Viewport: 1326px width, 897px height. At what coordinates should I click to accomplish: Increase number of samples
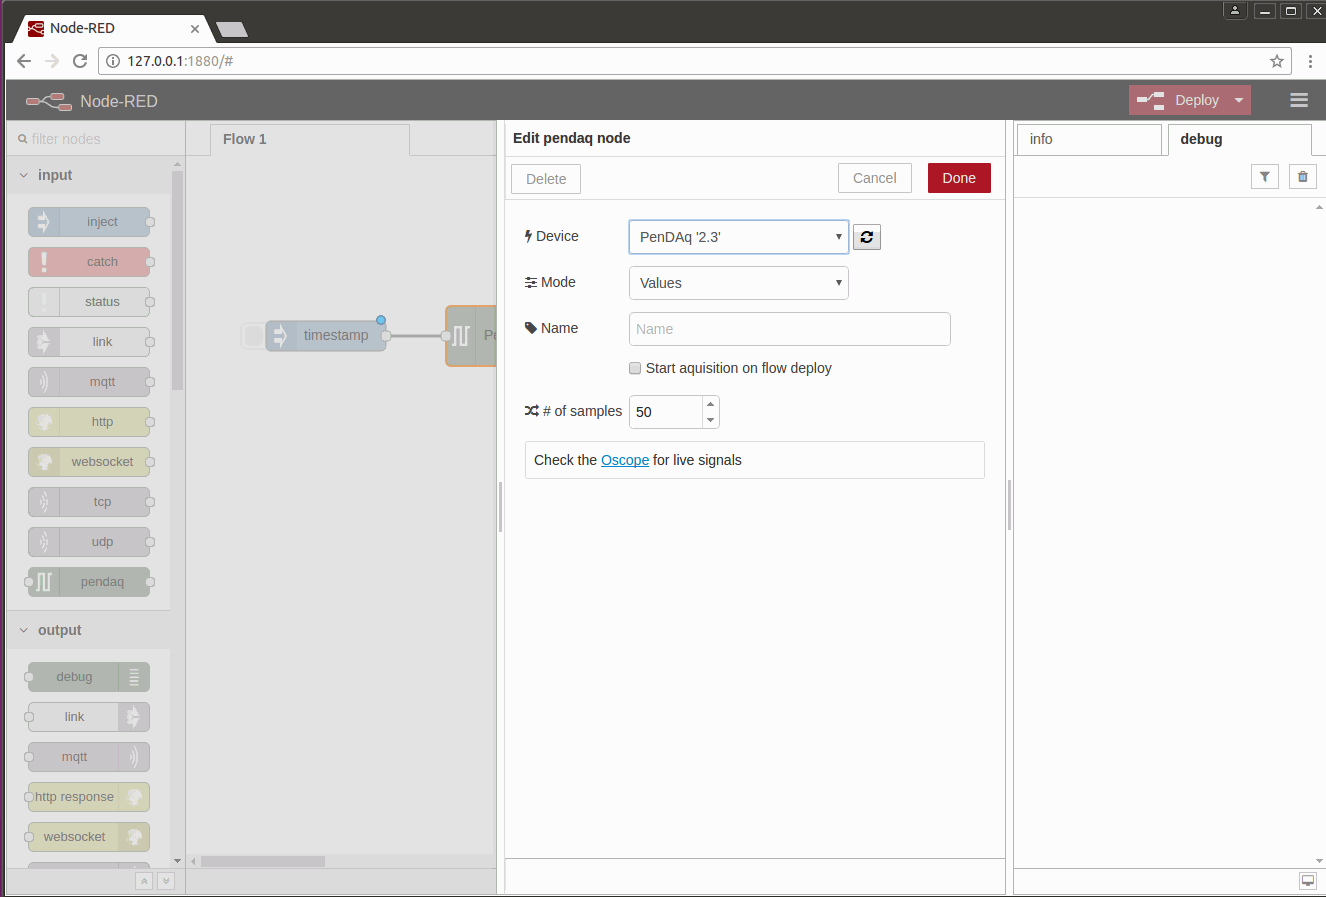click(x=710, y=404)
